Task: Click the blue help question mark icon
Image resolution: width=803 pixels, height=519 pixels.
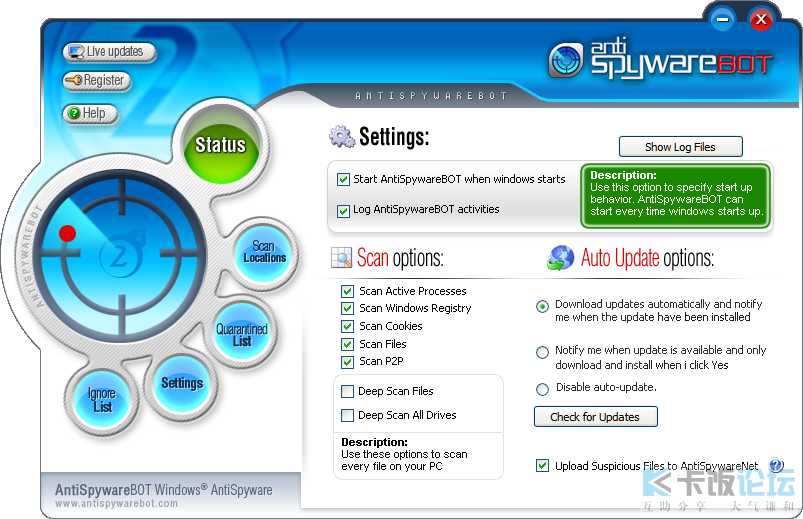Action: click(x=776, y=466)
